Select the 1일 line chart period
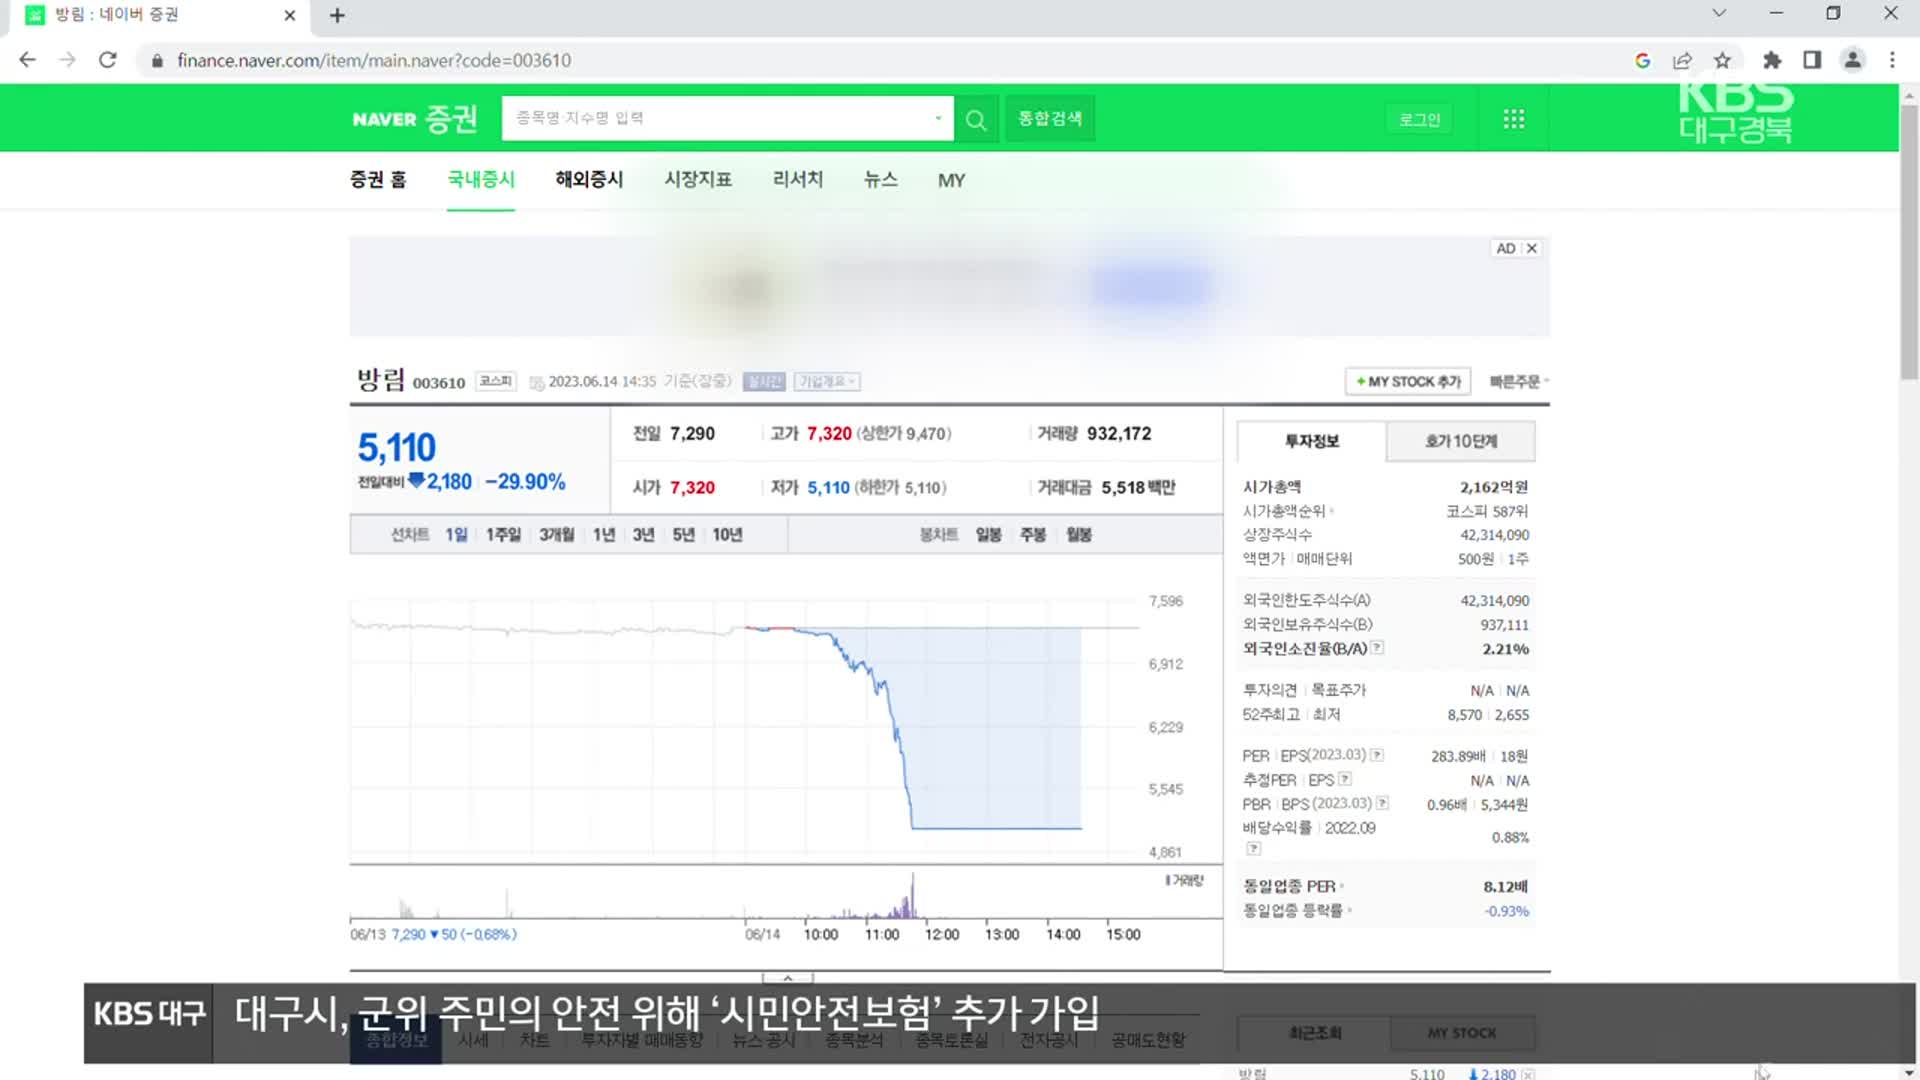Screen dimensions: 1920x1080 [x=456, y=535]
